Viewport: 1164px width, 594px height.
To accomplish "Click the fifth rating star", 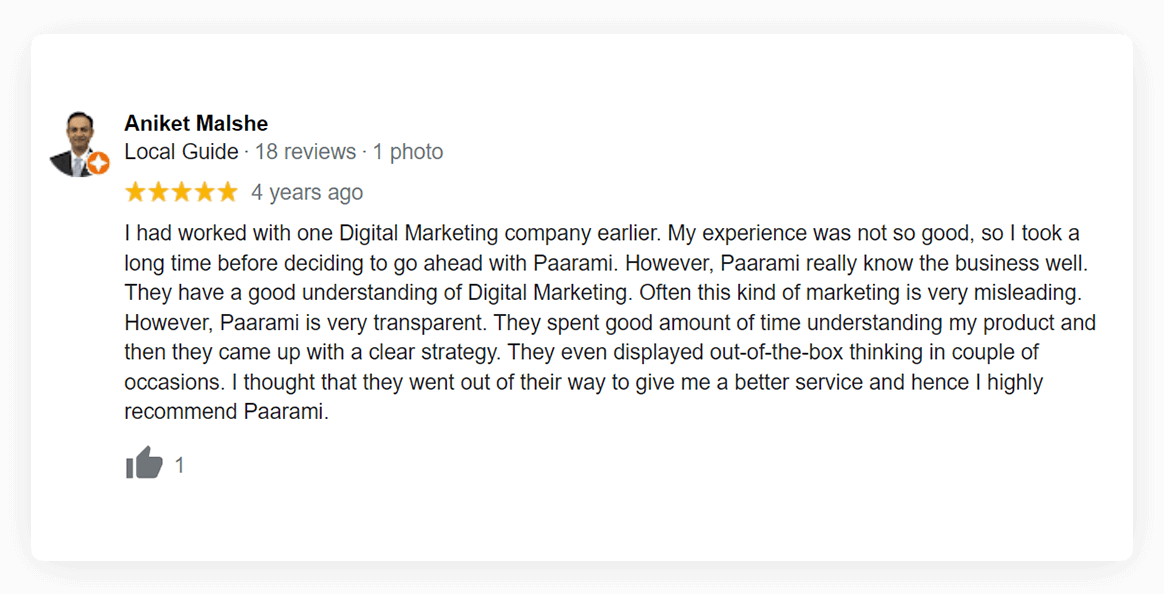I will 227,192.
